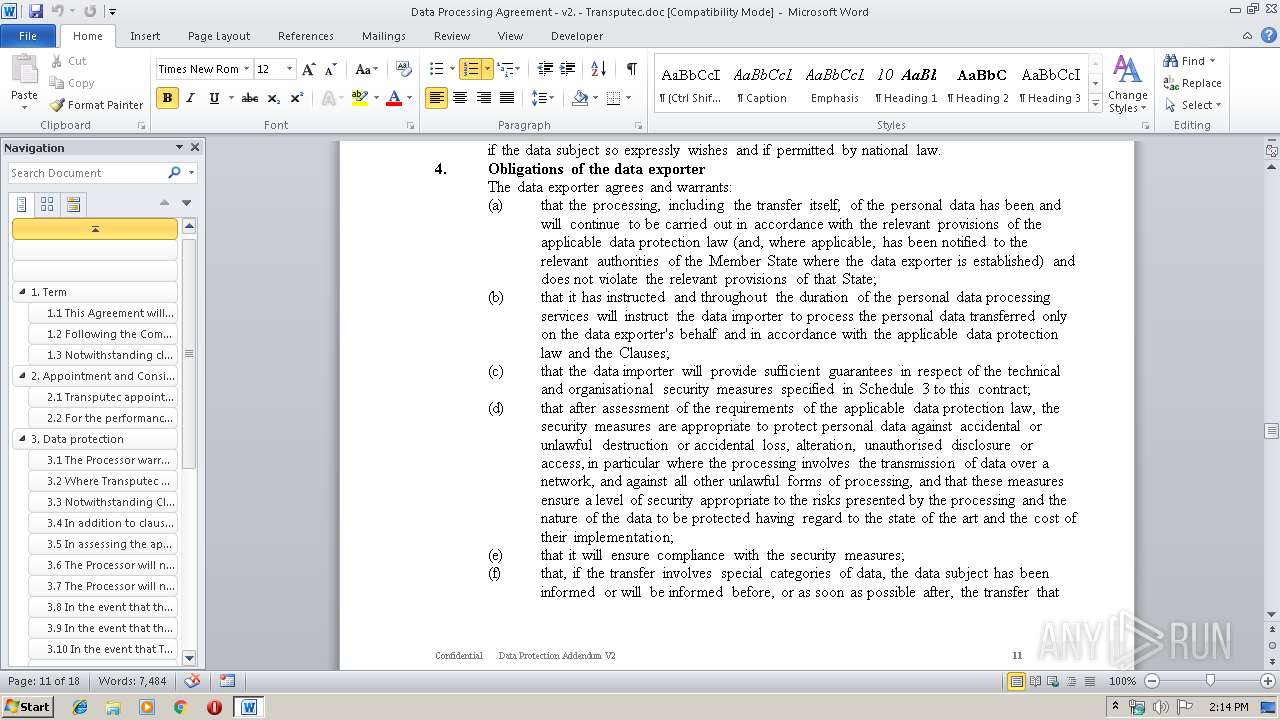Viewport: 1280px width, 720px height.
Task: Center align the paragraph
Action: click(x=460, y=98)
